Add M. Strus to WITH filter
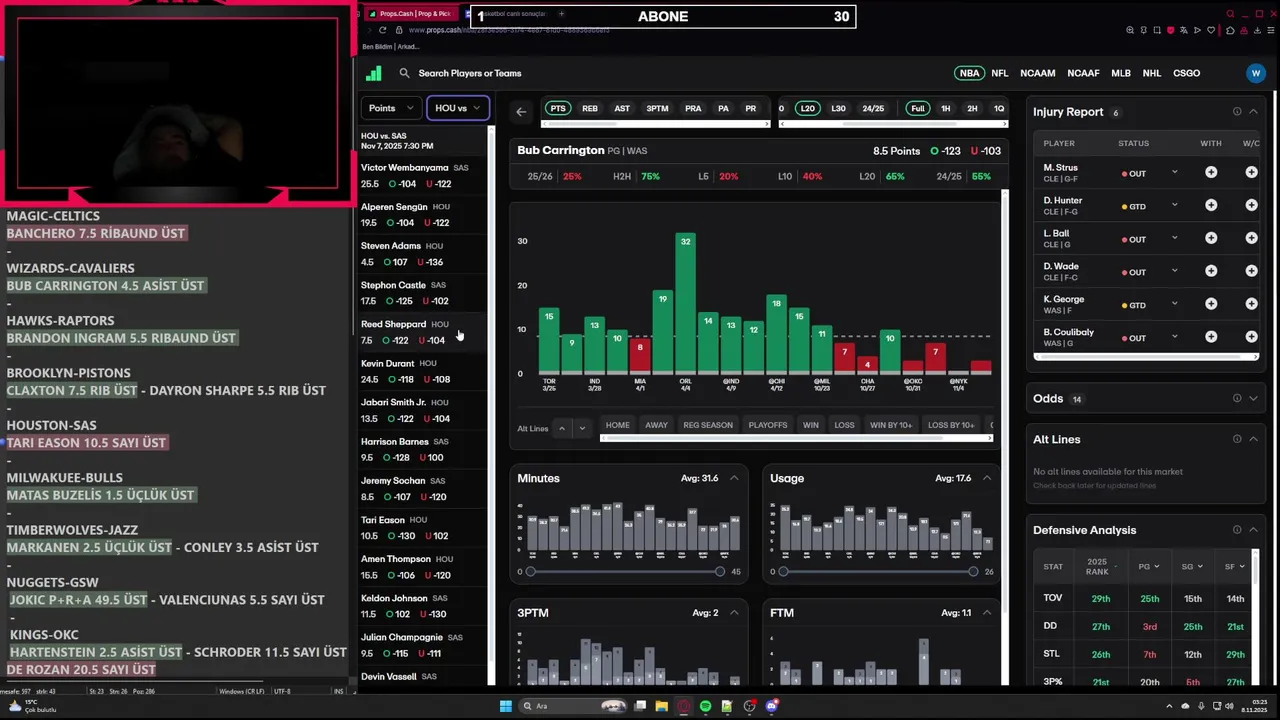This screenshot has height=720, width=1280. point(1211,173)
